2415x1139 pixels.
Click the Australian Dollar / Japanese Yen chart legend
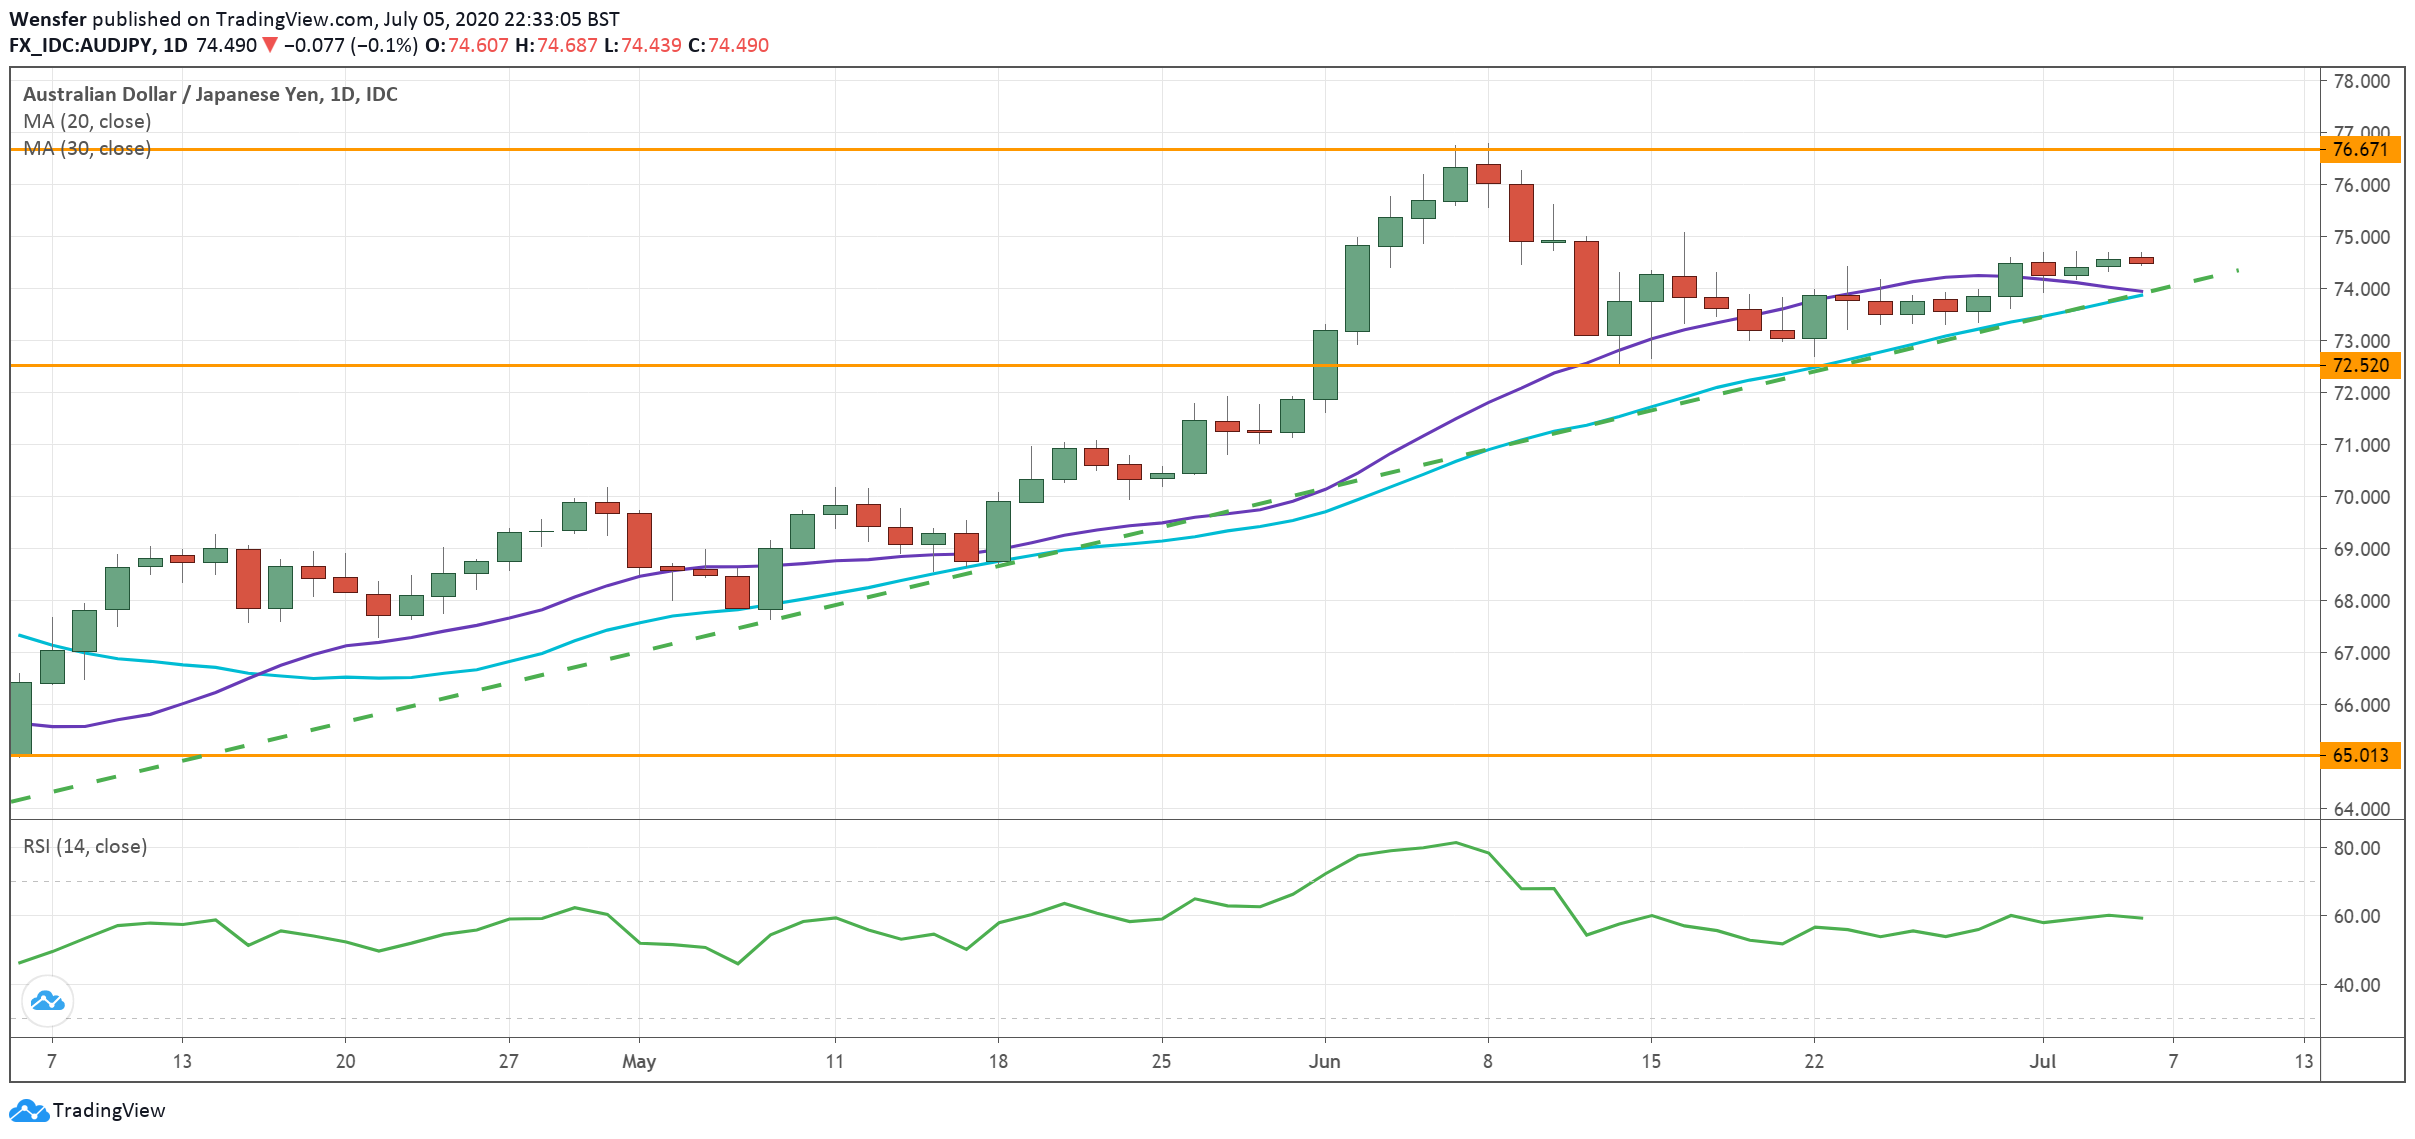tap(209, 95)
